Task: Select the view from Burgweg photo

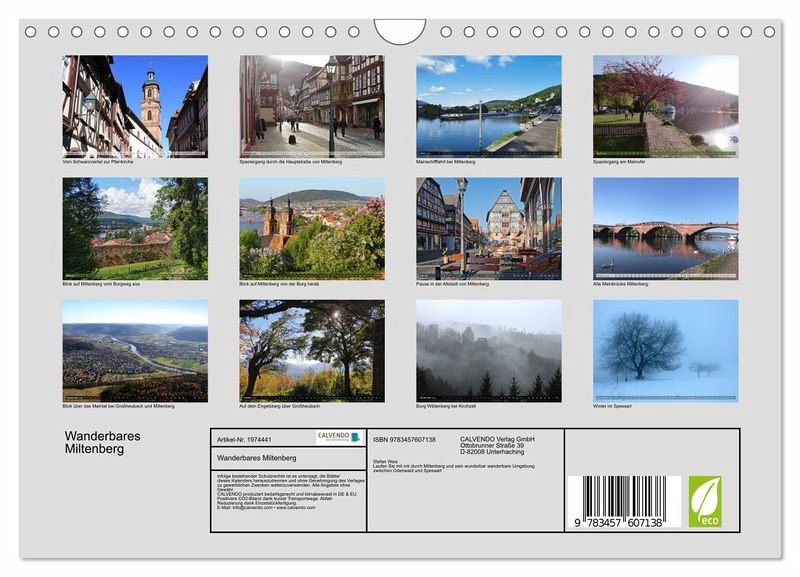Action: [x=135, y=229]
